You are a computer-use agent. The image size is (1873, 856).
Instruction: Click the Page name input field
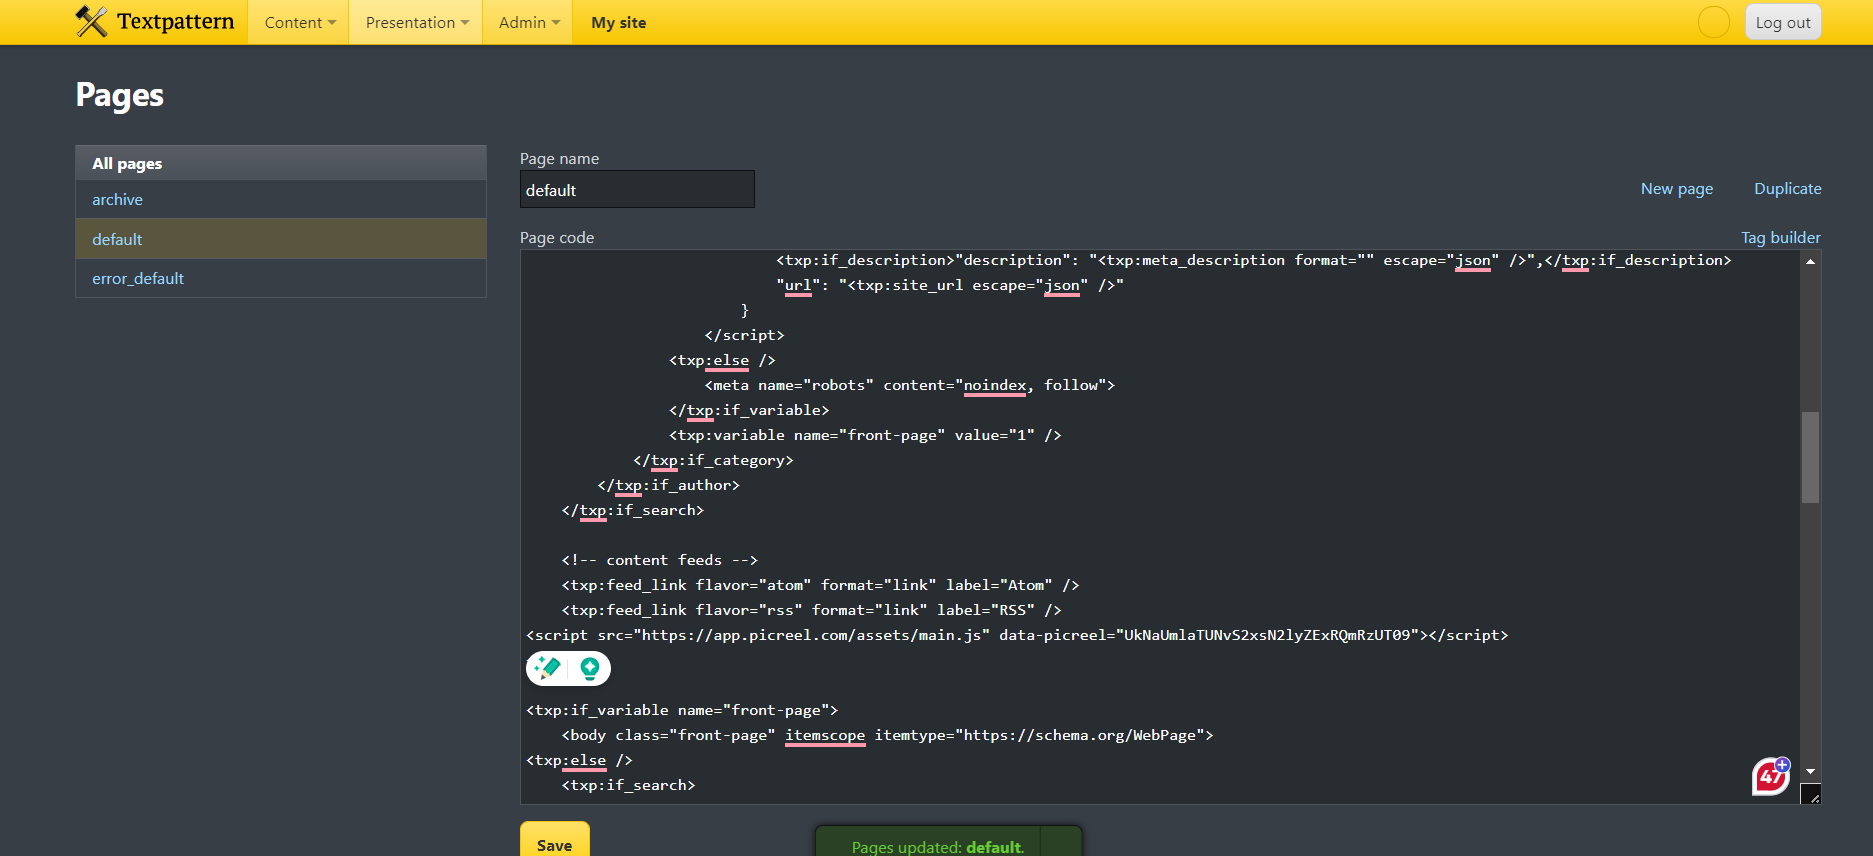[637, 189]
